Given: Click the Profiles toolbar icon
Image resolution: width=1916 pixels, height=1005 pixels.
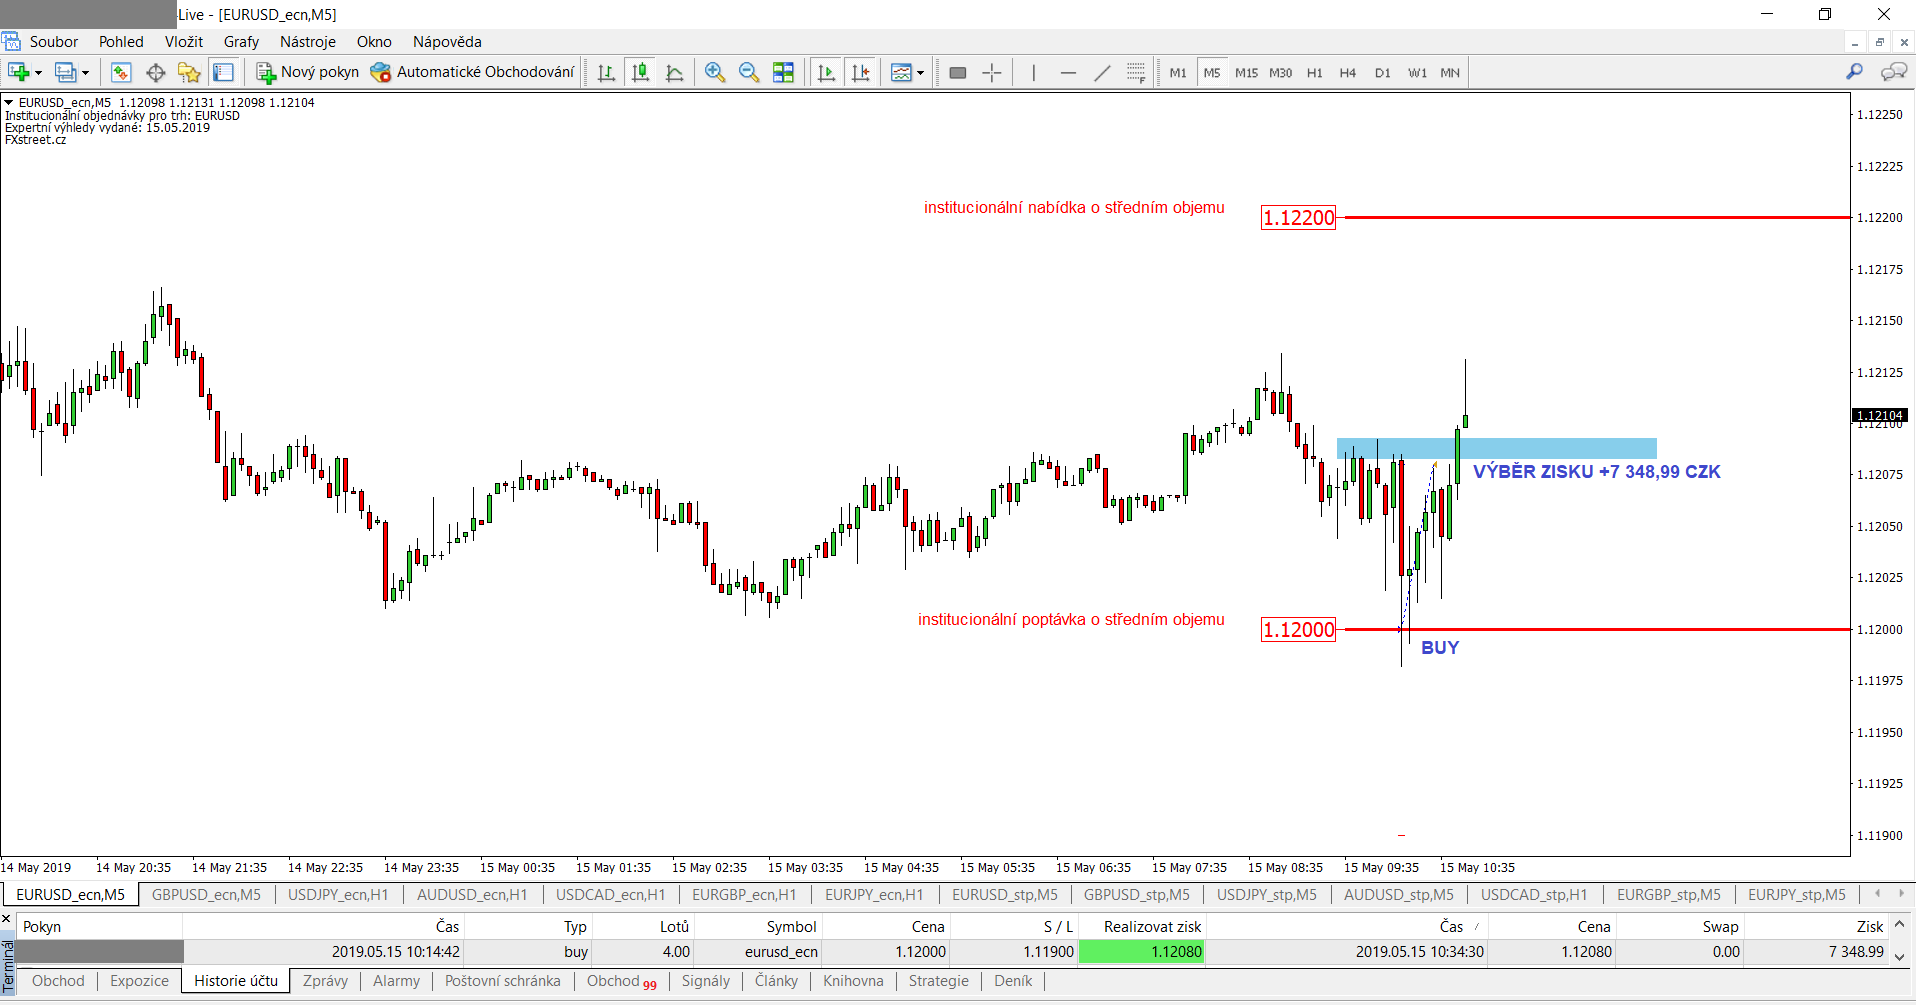Looking at the screenshot, I should pyautogui.click(x=66, y=72).
